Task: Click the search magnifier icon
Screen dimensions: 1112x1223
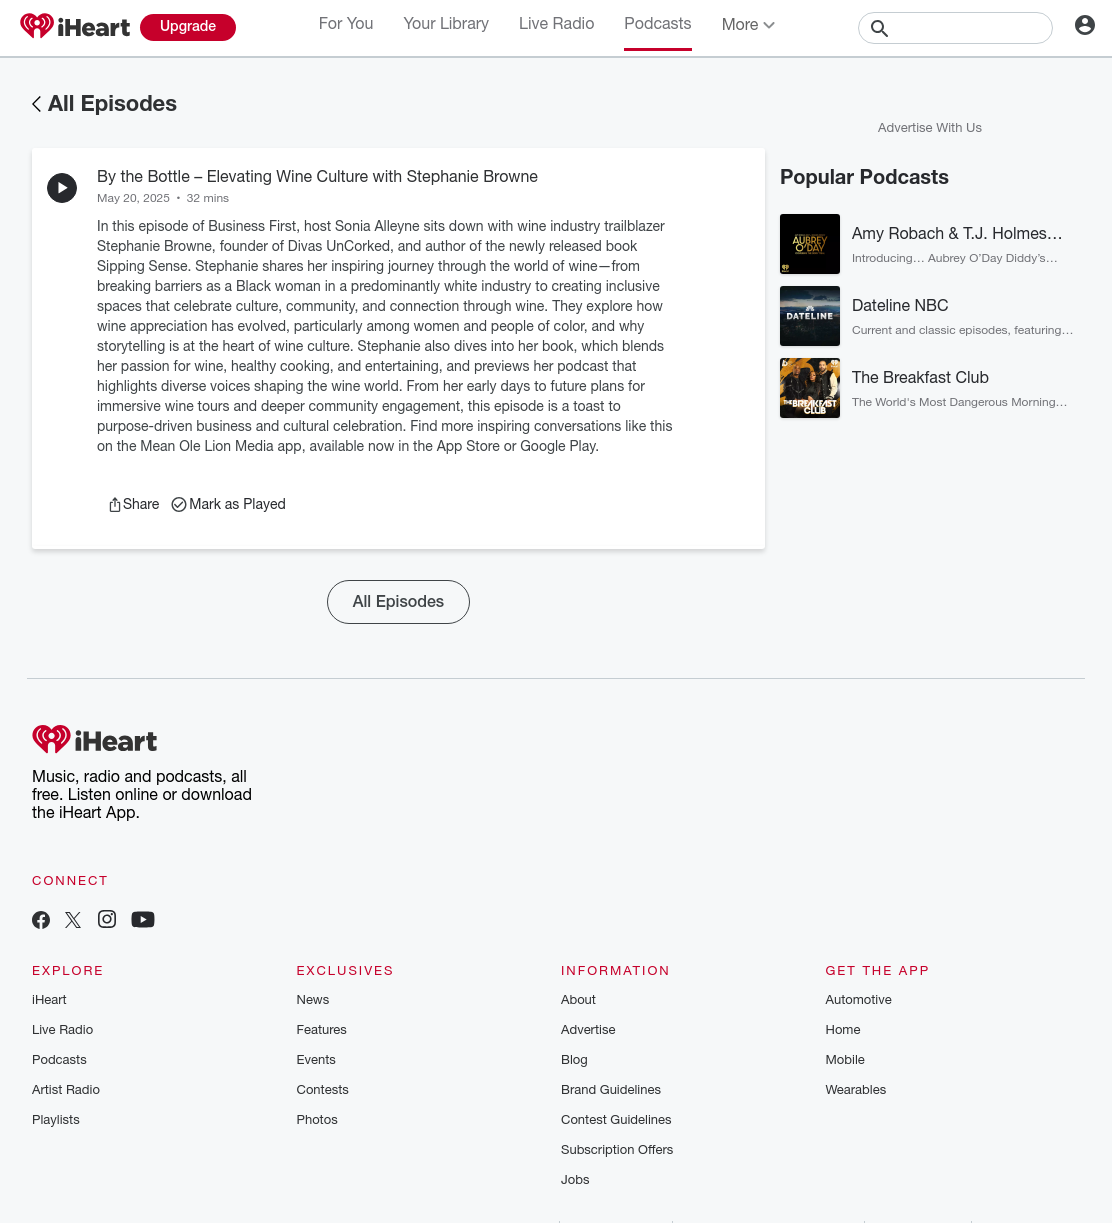Action: tap(879, 28)
